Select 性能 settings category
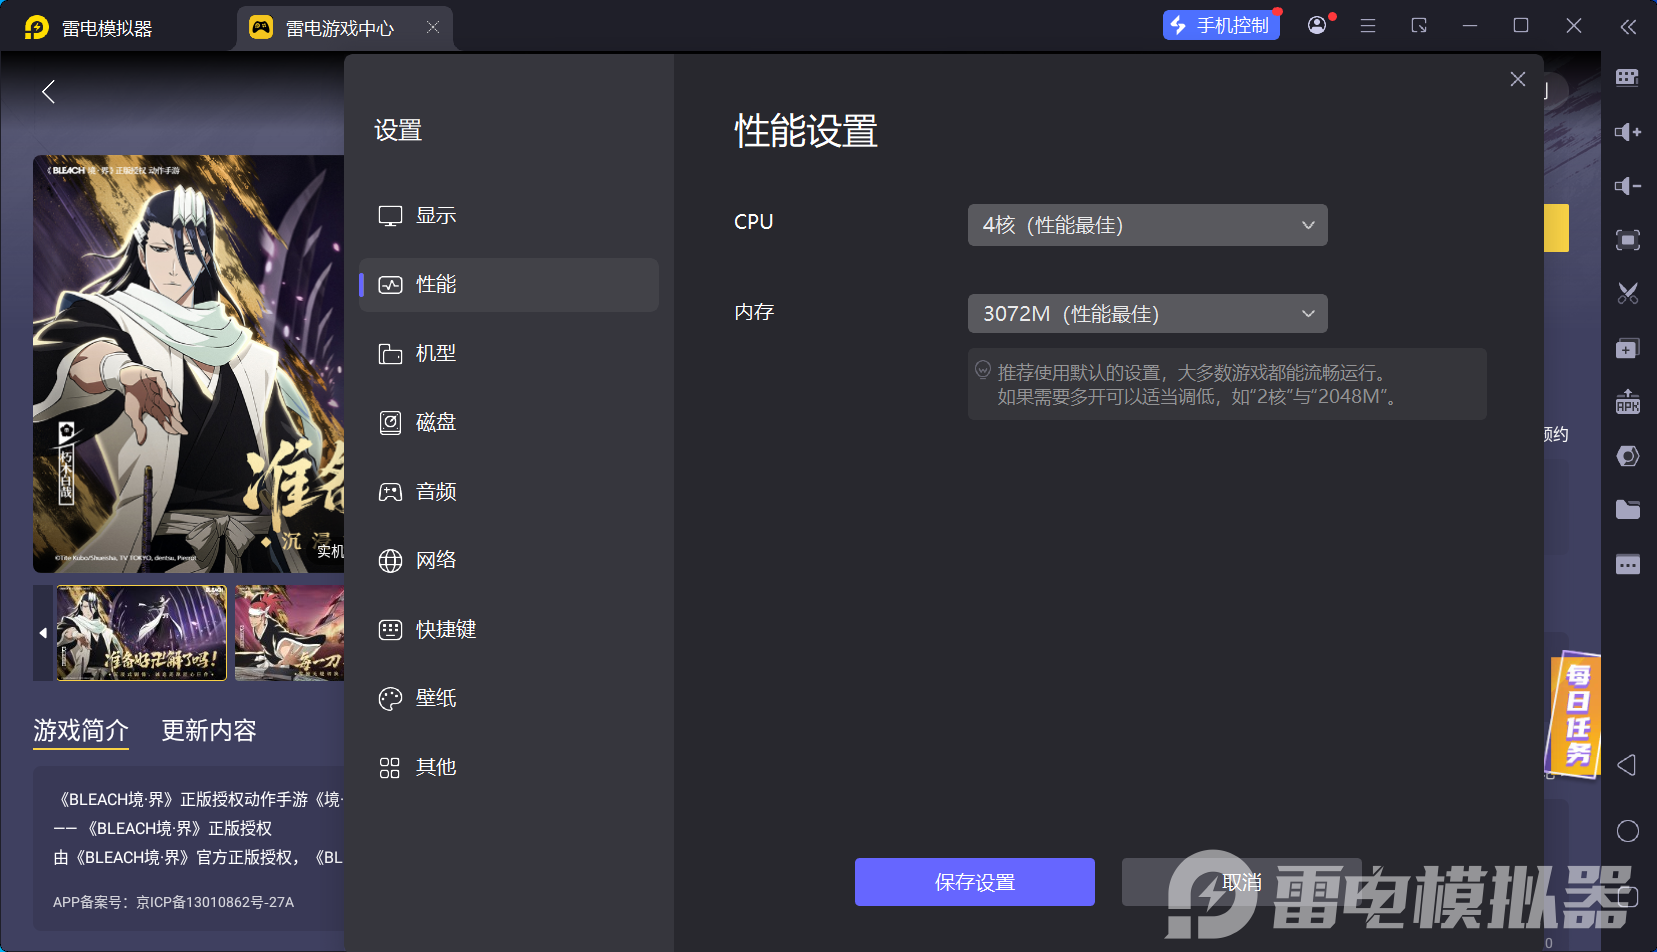Image resolution: width=1657 pixels, height=952 pixels. tap(508, 285)
